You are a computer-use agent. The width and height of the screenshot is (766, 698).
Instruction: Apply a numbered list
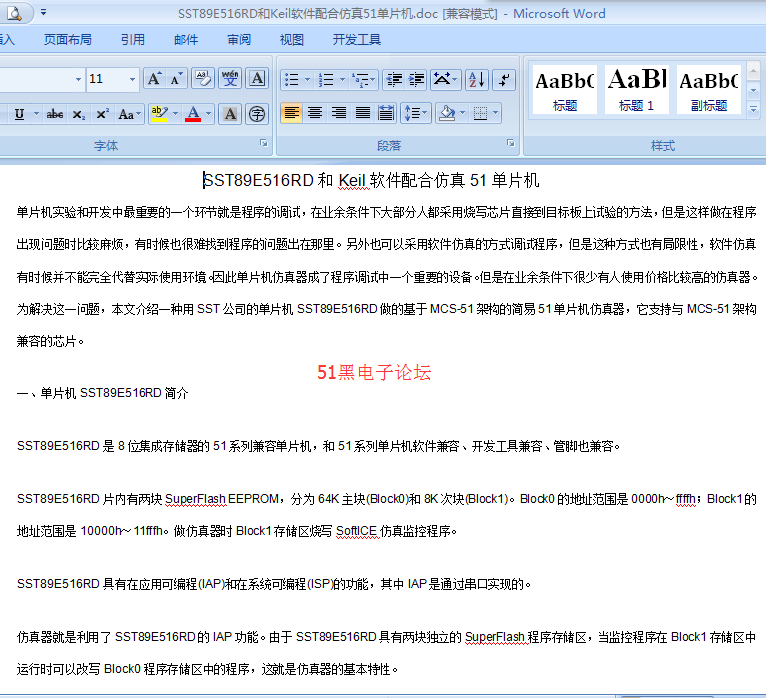point(325,80)
